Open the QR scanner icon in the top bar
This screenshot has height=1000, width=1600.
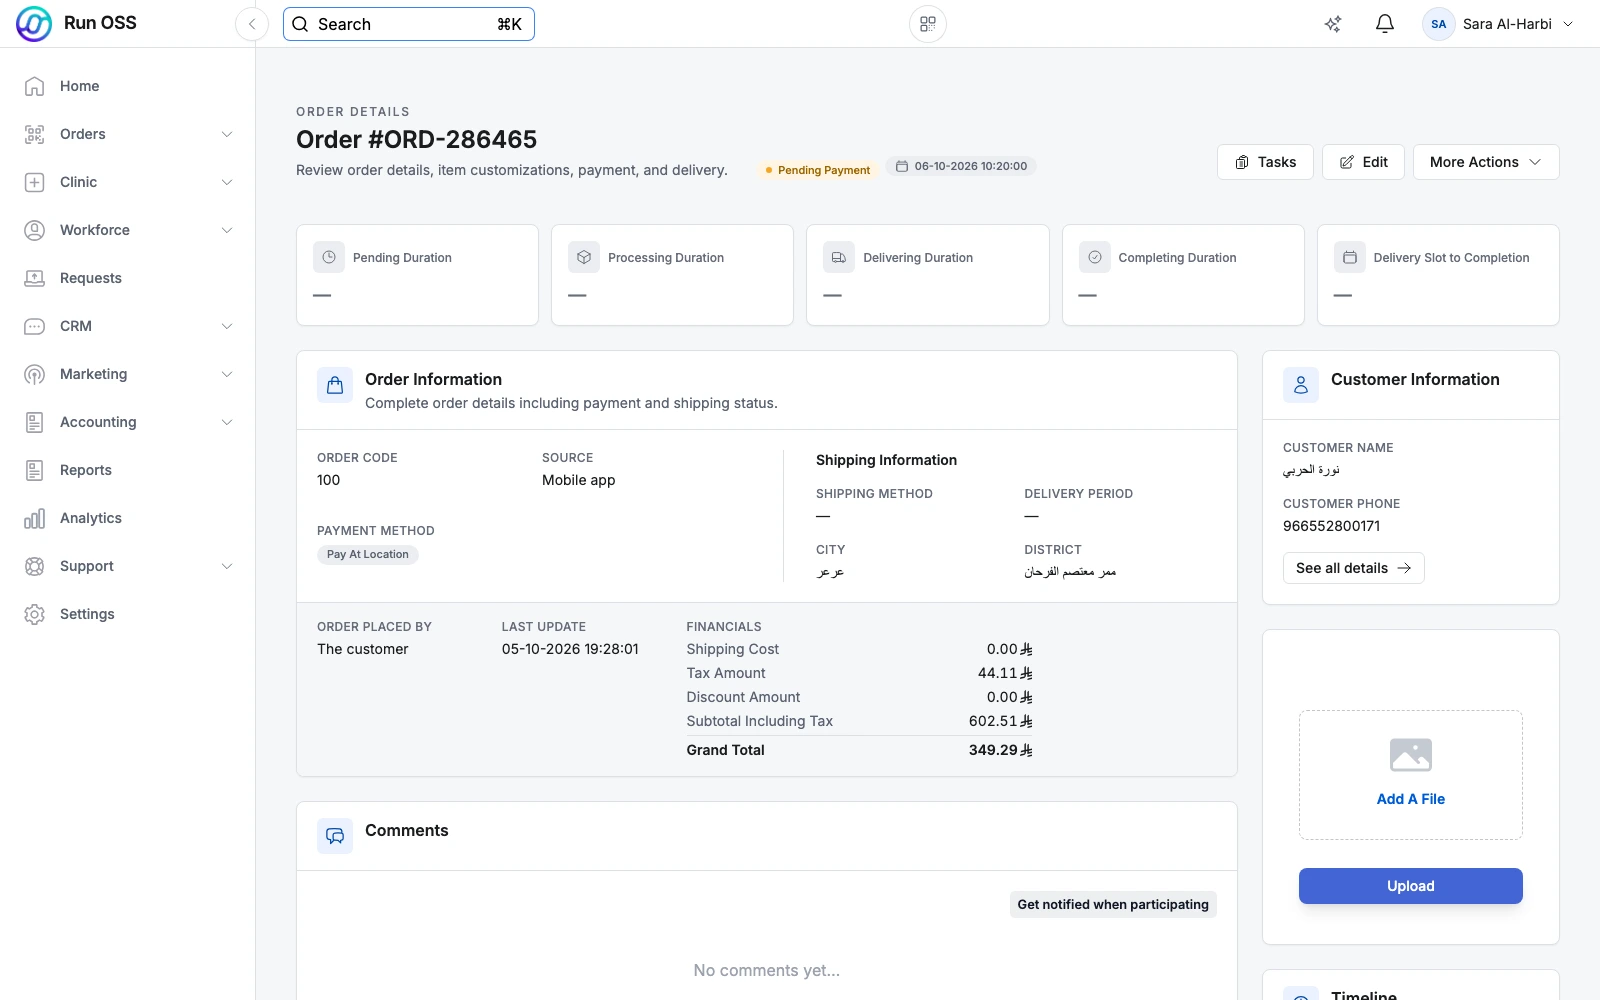pyautogui.click(x=928, y=24)
